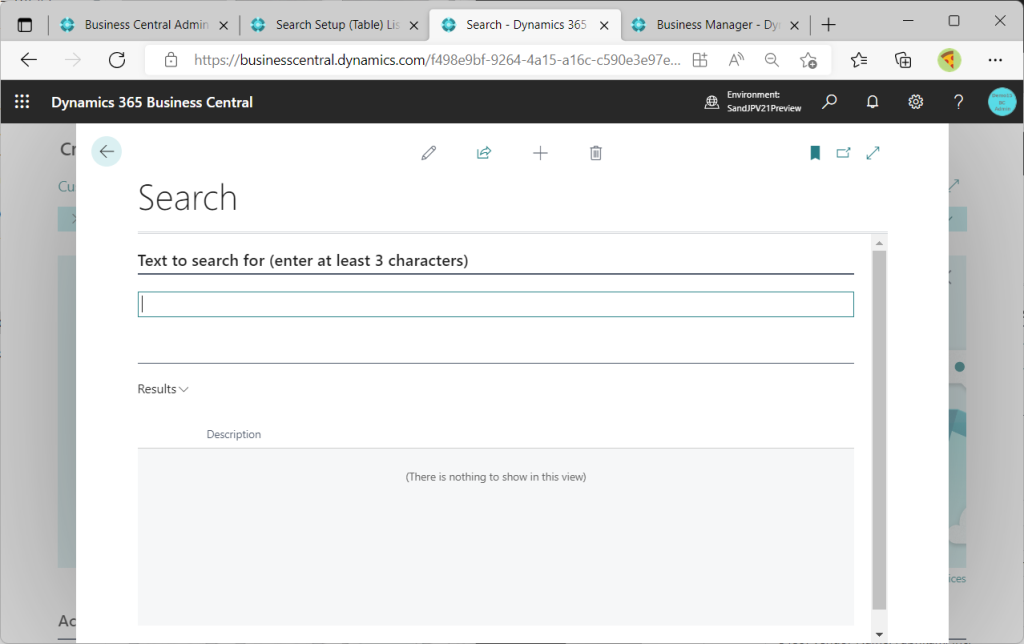Add this page to favorites
Image resolution: width=1024 pixels, height=644 pixels.
[808, 60]
